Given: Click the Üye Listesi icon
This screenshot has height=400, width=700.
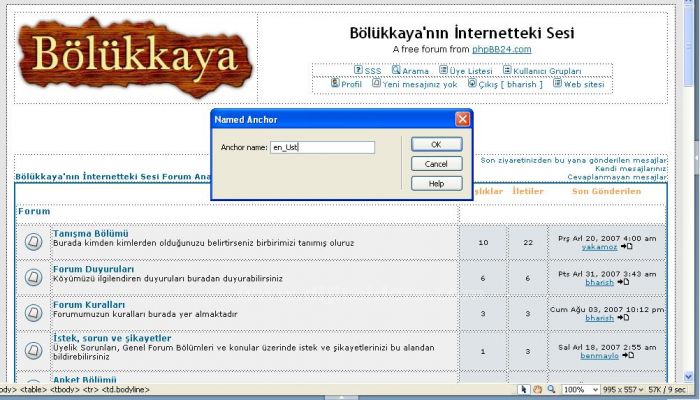Looking at the screenshot, I should (x=443, y=70).
